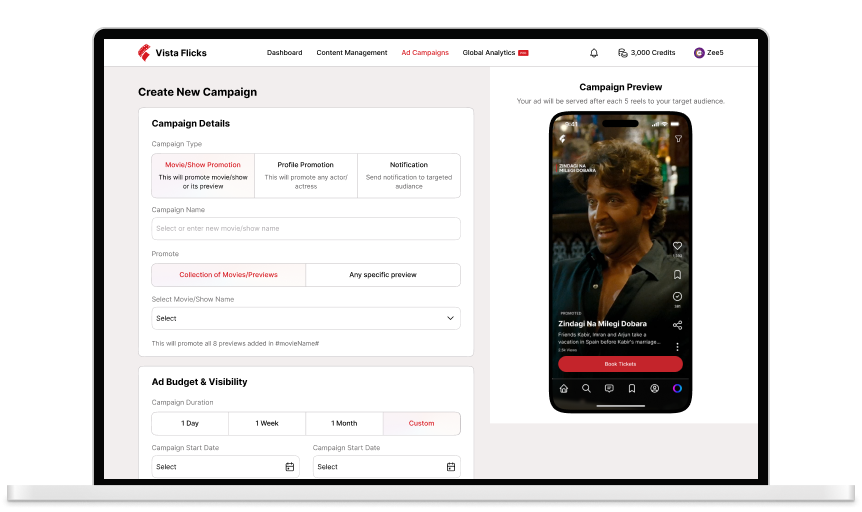This screenshot has height=512, width=862.
Task: Tap the share icon in phone preview
Action: pos(677,325)
